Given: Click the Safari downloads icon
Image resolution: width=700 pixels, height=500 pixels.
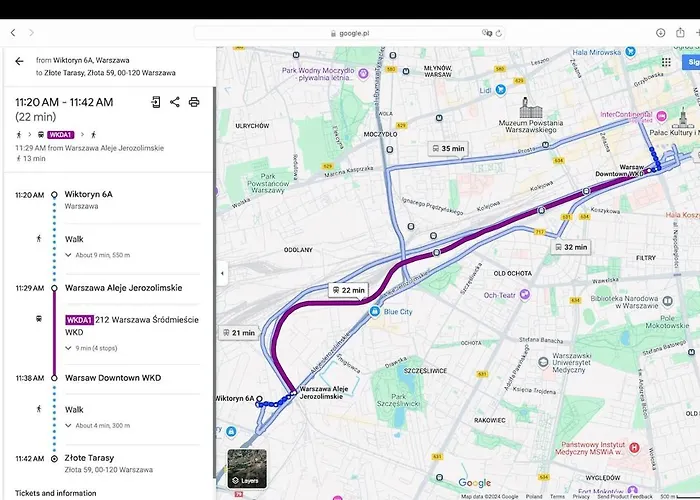Looking at the screenshot, I should coord(661,33).
